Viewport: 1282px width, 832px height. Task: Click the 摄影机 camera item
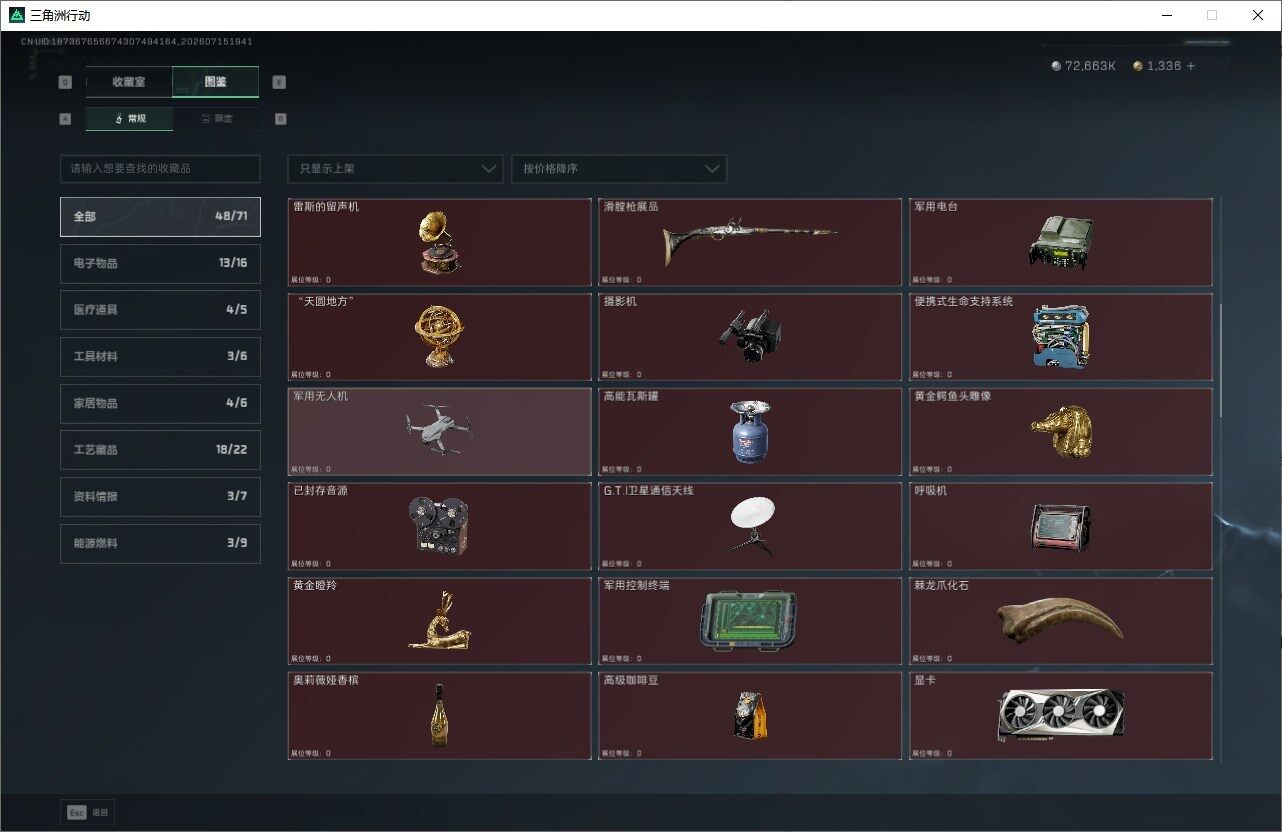point(750,337)
